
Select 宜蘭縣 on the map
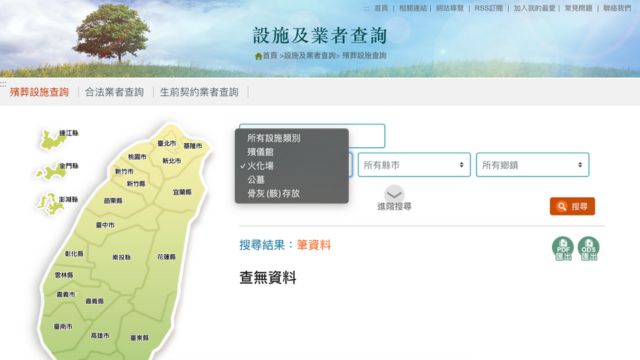point(182,192)
